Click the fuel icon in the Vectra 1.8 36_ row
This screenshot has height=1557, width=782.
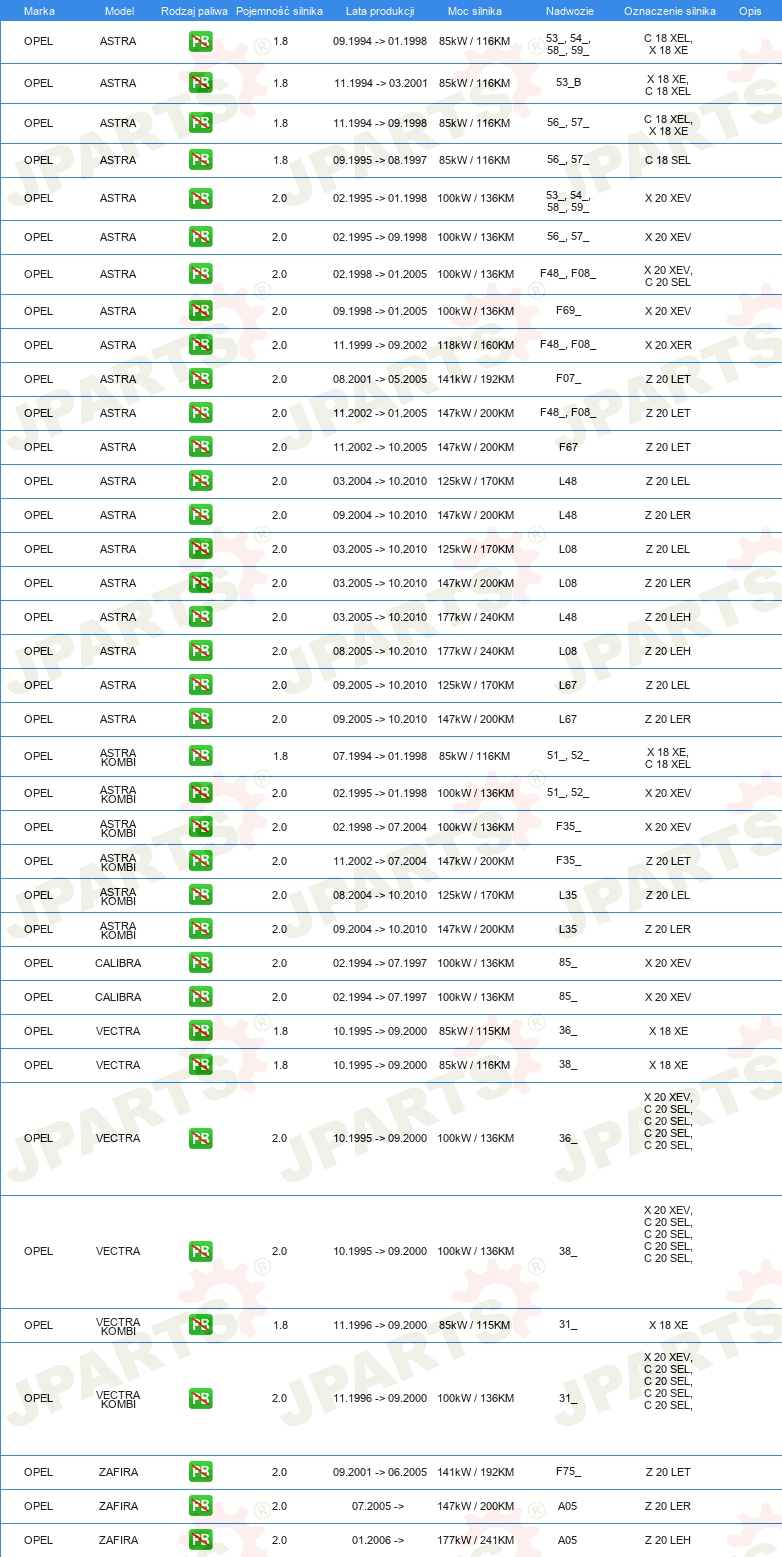tap(200, 1031)
